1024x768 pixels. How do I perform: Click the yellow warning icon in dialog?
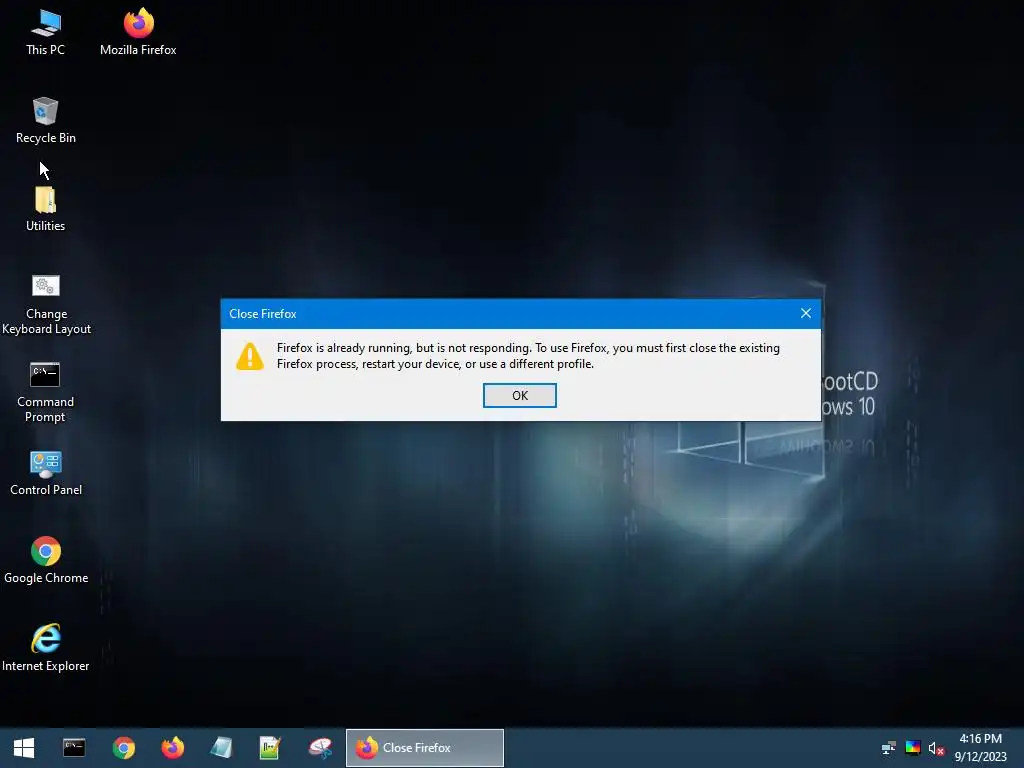coord(249,357)
